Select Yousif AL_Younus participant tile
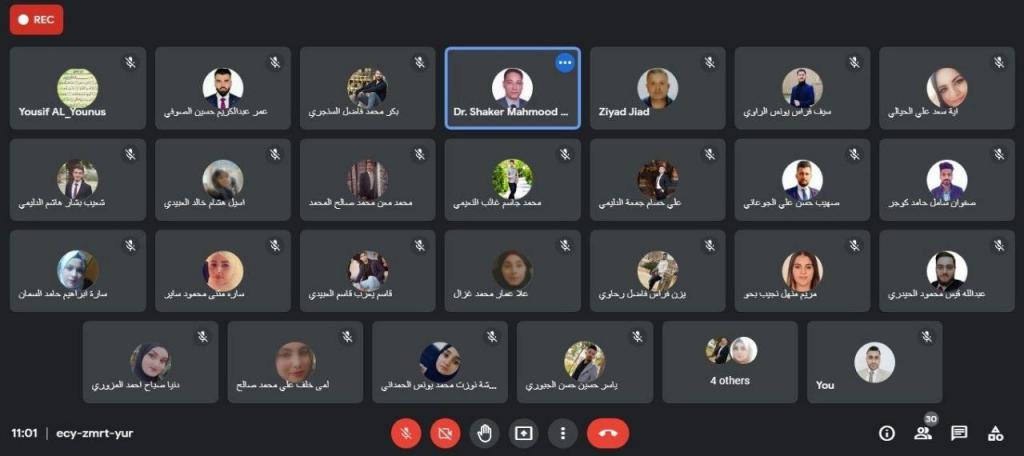The height and width of the screenshot is (456, 1024). [78, 88]
